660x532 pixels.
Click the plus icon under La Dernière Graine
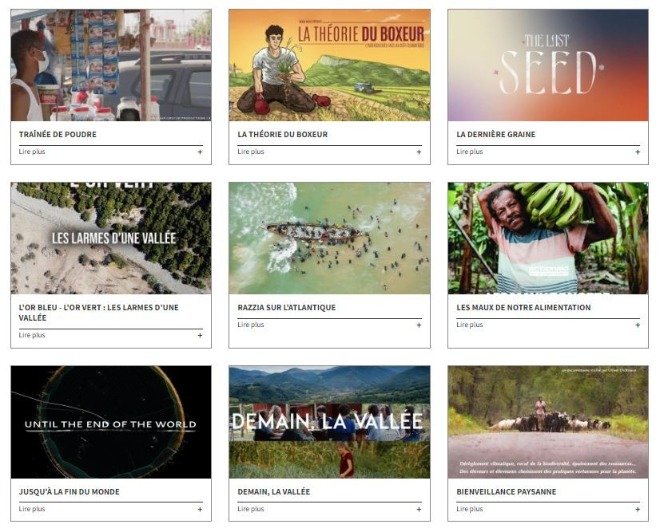coord(638,152)
